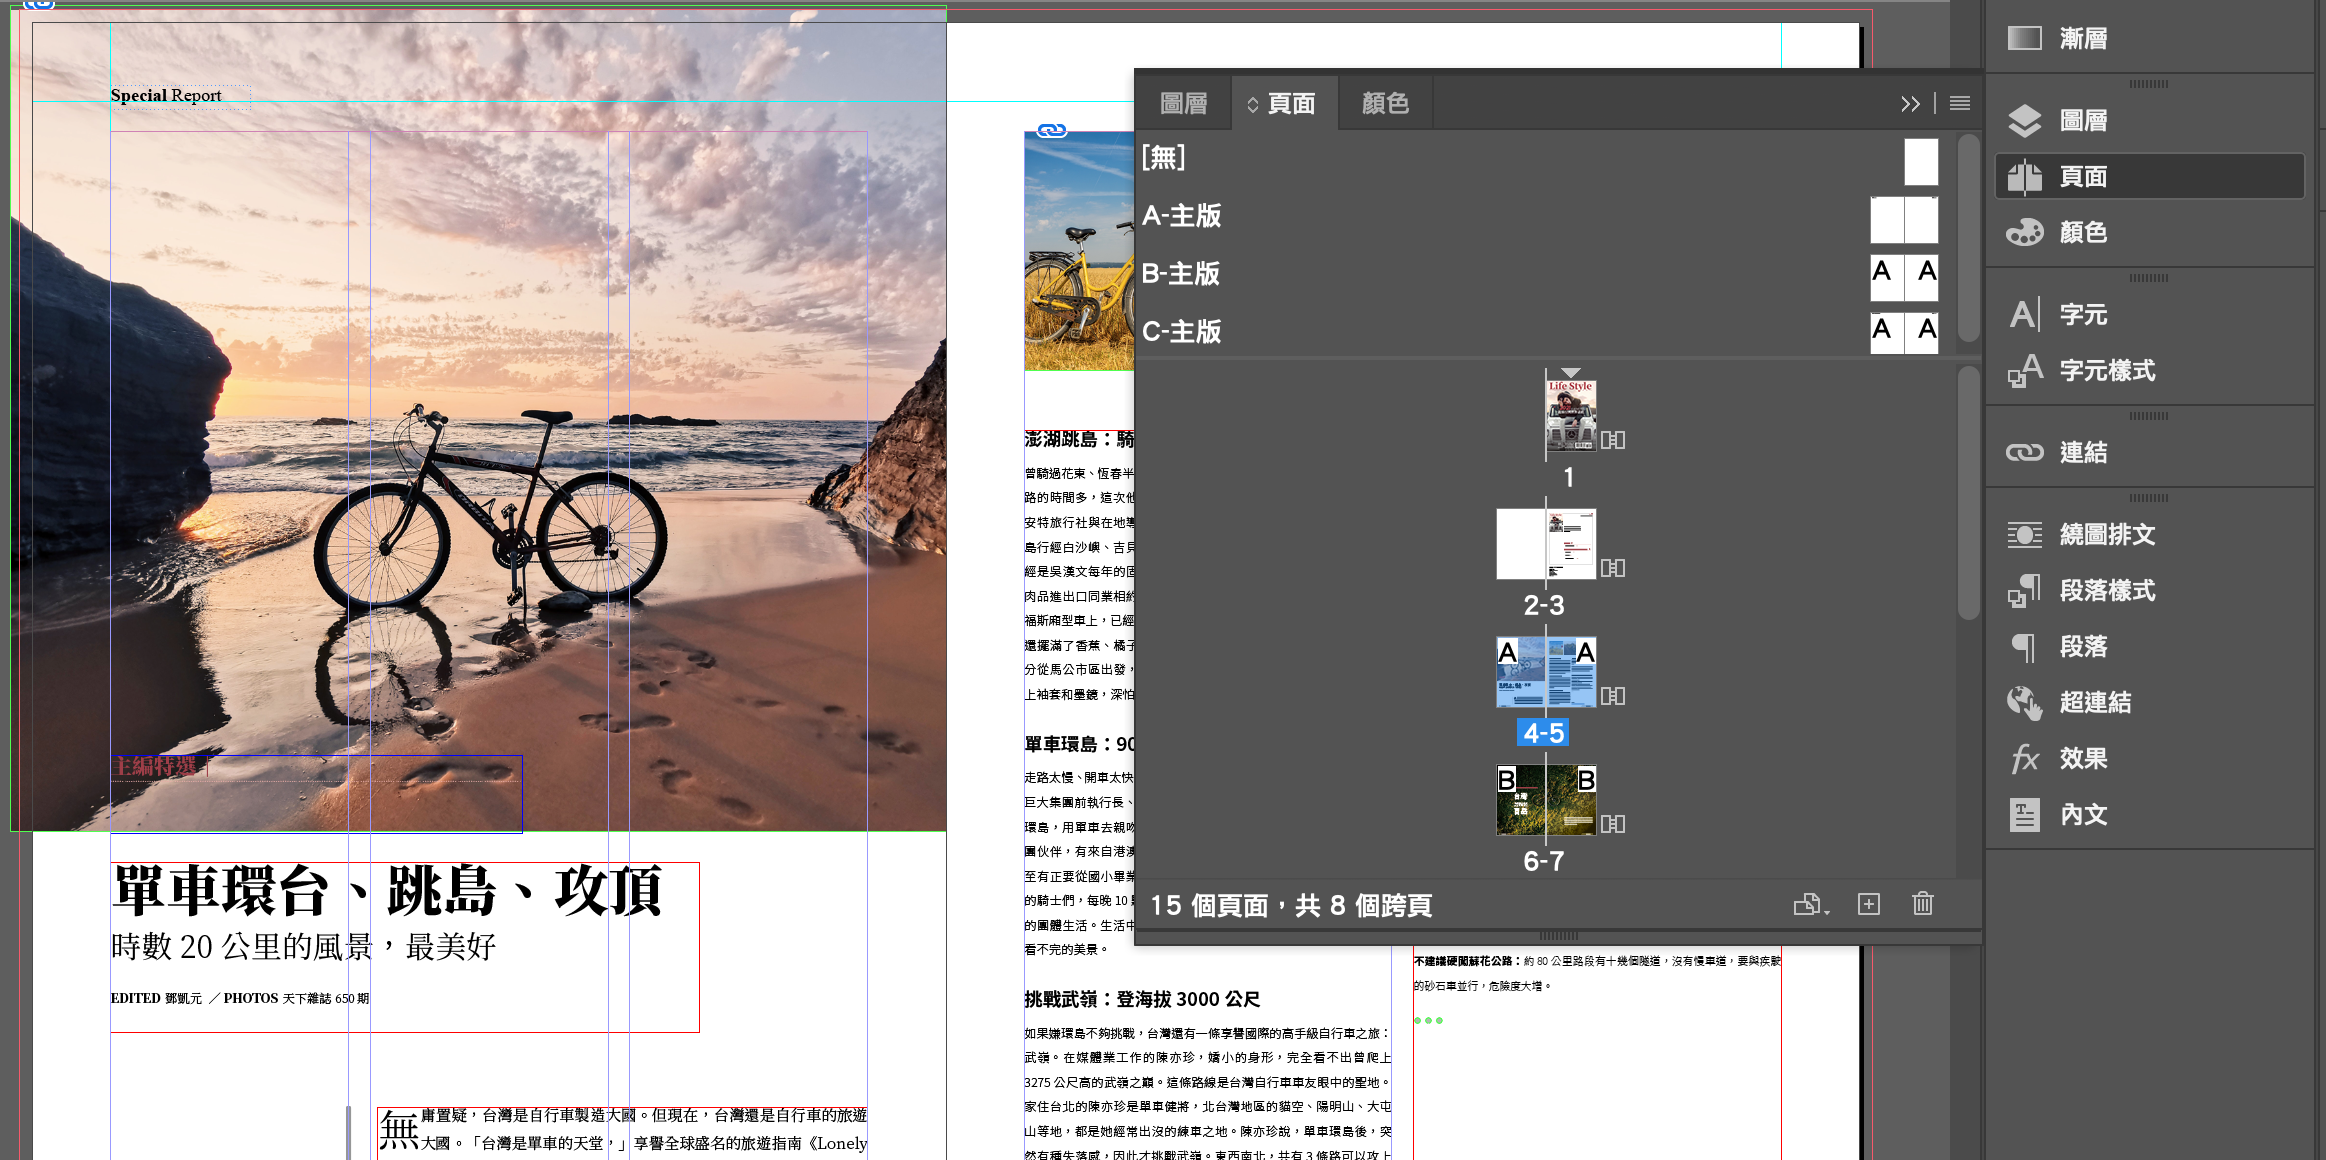Viewport: 2326px width, 1160px height.
Task: Open the Pages panel hamburger menu
Action: pos(1960,104)
